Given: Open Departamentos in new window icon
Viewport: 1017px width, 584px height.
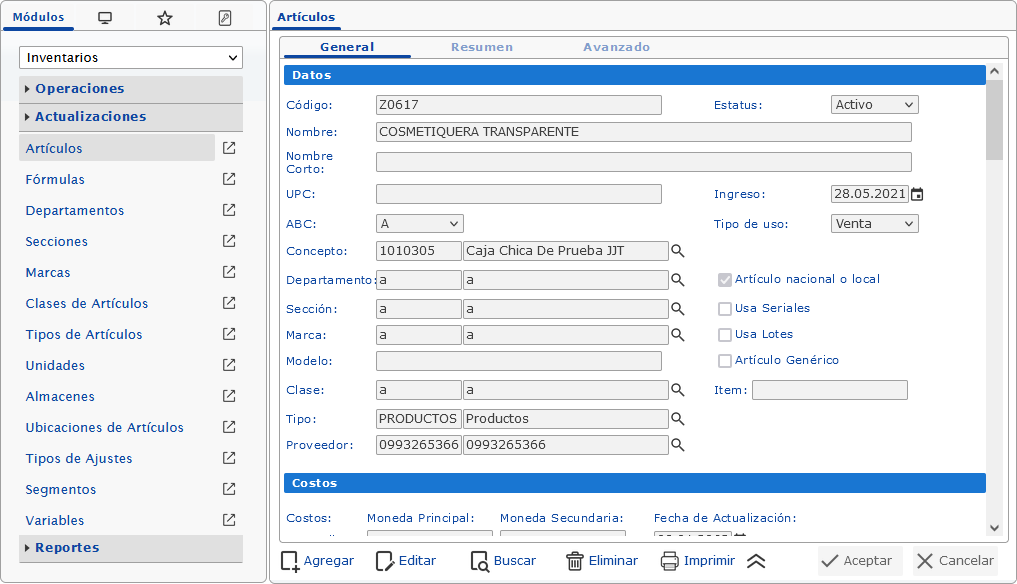Looking at the screenshot, I should [229, 210].
